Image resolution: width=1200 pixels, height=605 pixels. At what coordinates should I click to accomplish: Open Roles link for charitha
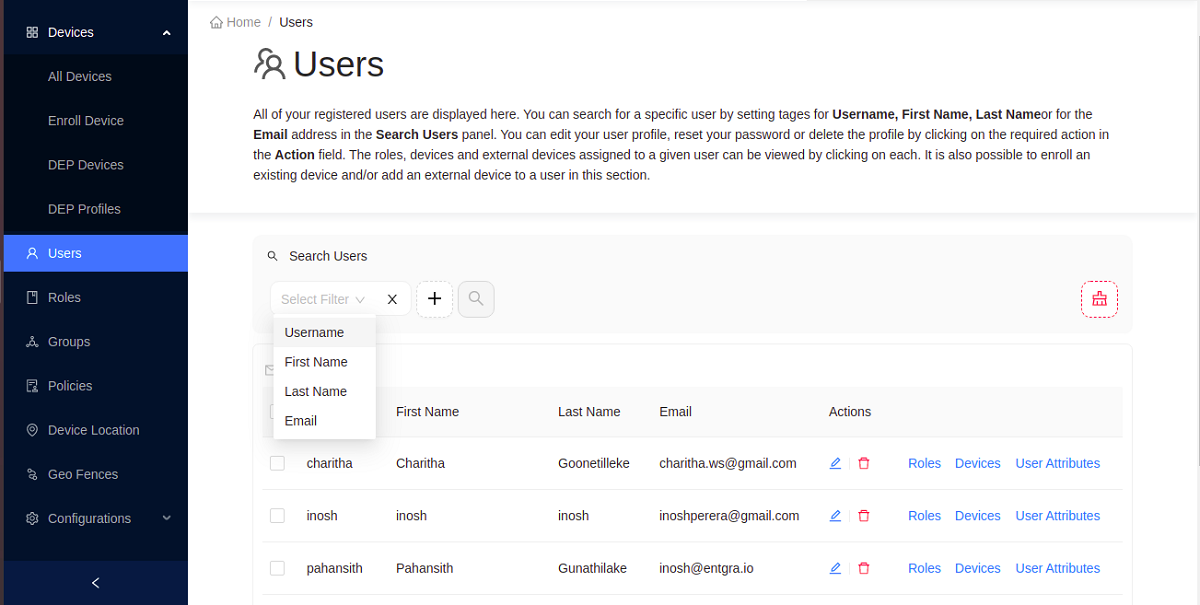(x=924, y=463)
